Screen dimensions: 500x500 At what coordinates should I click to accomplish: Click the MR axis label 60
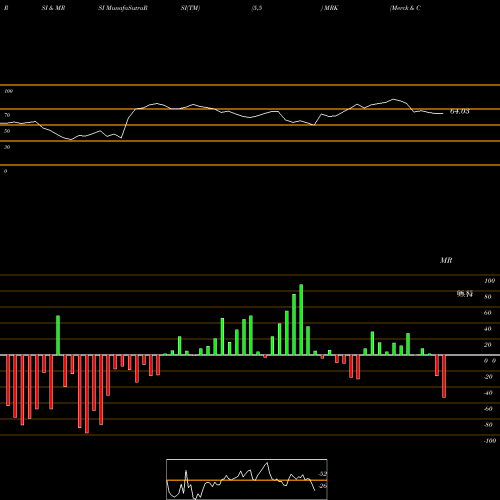click(x=488, y=313)
